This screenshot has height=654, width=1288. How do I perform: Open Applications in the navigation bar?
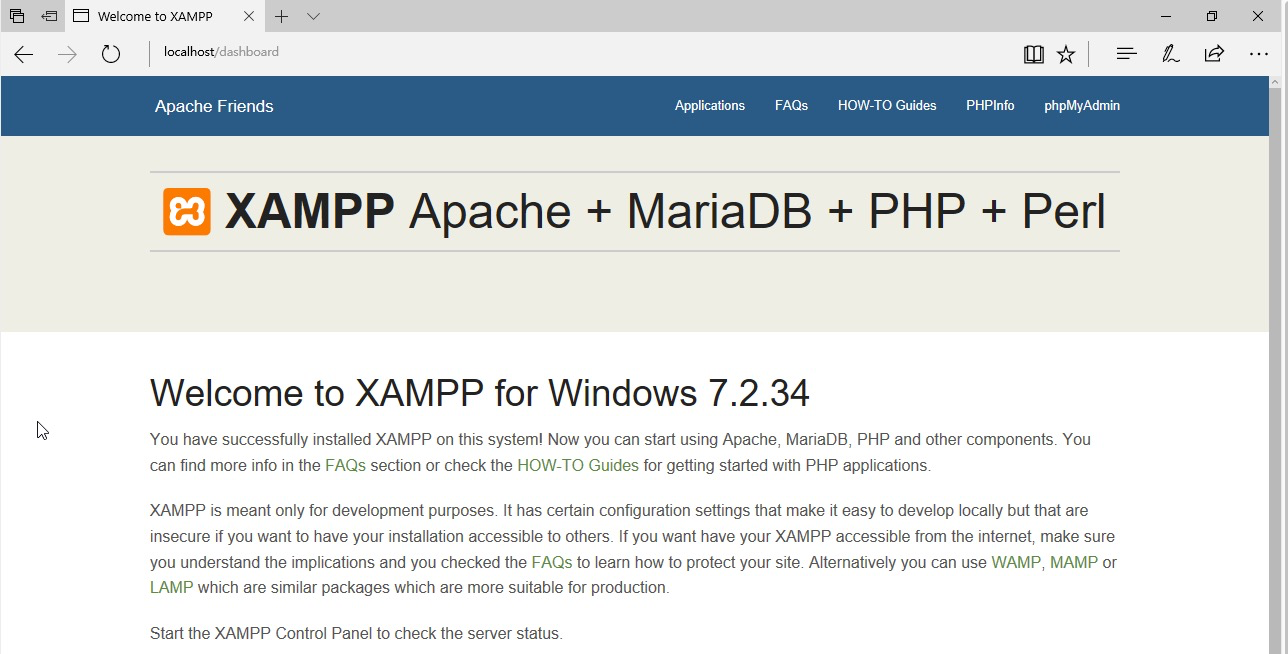tap(710, 105)
